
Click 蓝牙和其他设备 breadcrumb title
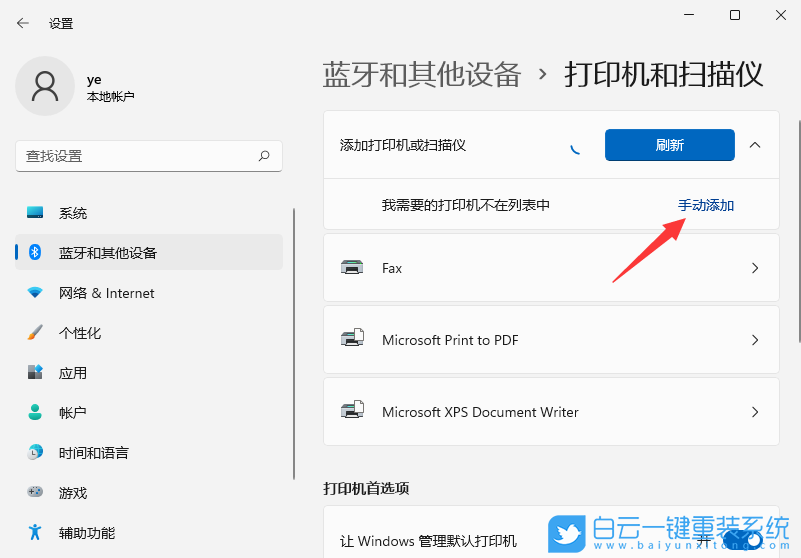[421, 75]
